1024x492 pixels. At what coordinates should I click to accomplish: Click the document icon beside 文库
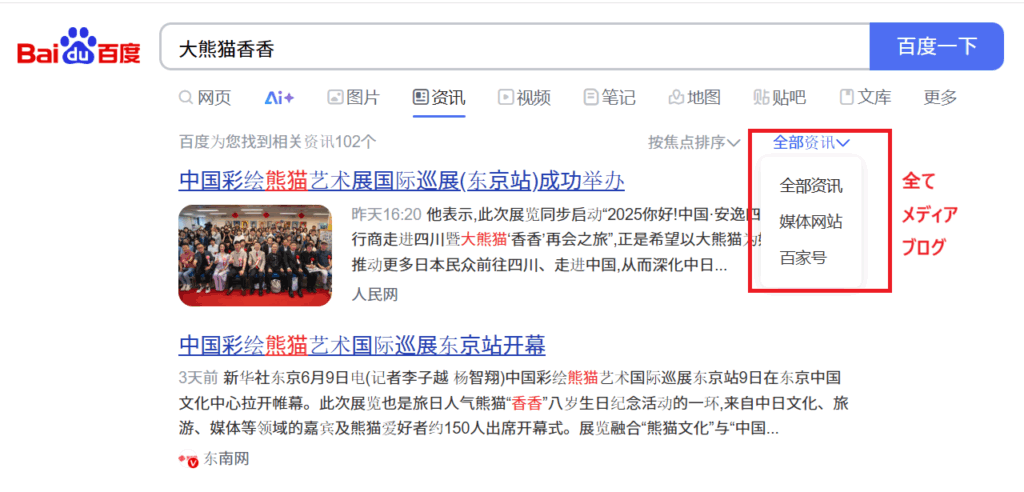pyautogui.click(x=846, y=98)
